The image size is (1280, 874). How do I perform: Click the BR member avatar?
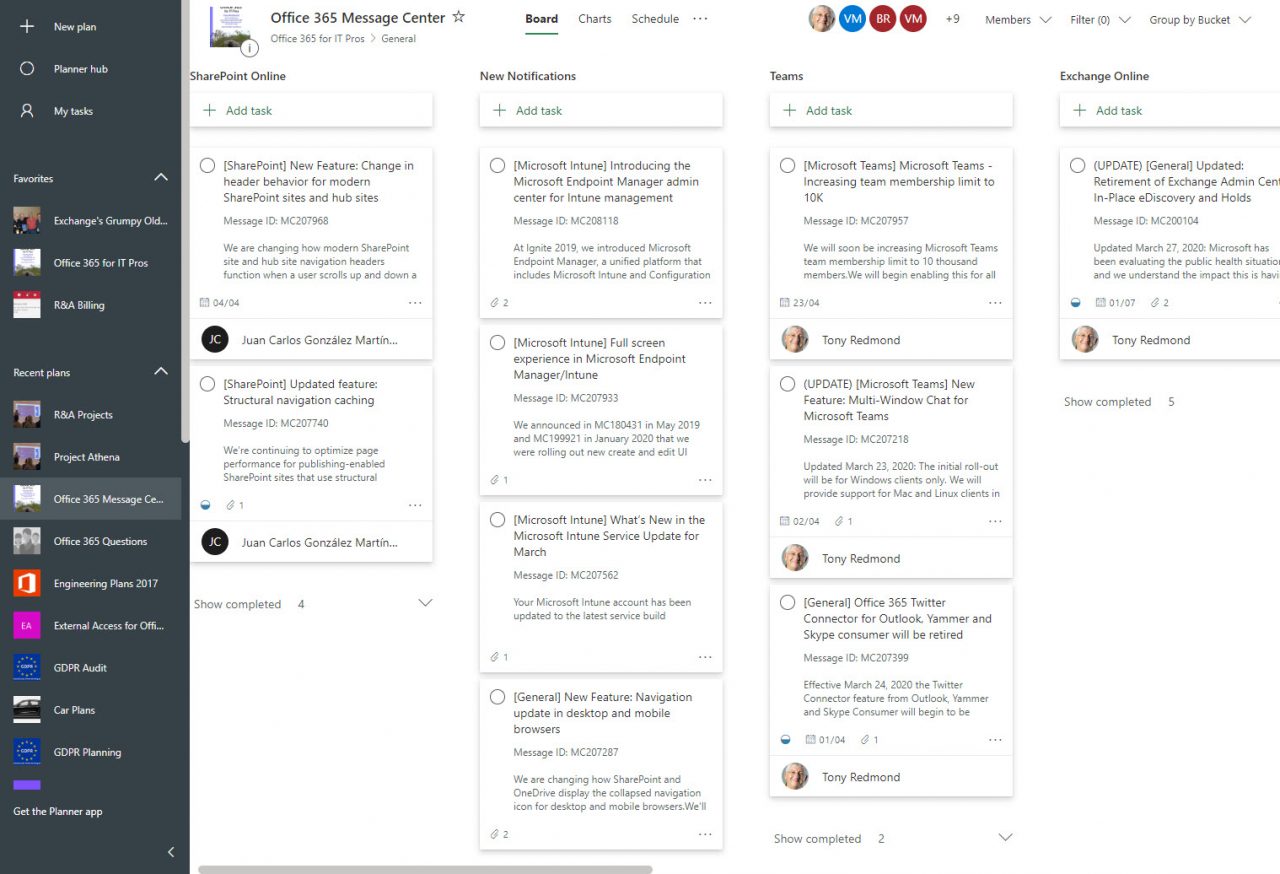point(882,18)
